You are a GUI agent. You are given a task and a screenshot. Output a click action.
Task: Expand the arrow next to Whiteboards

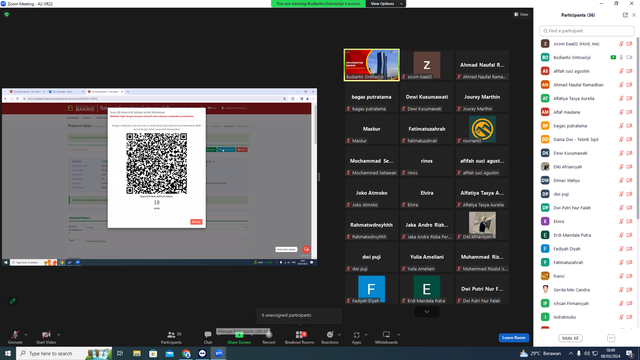(x=398, y=335)
